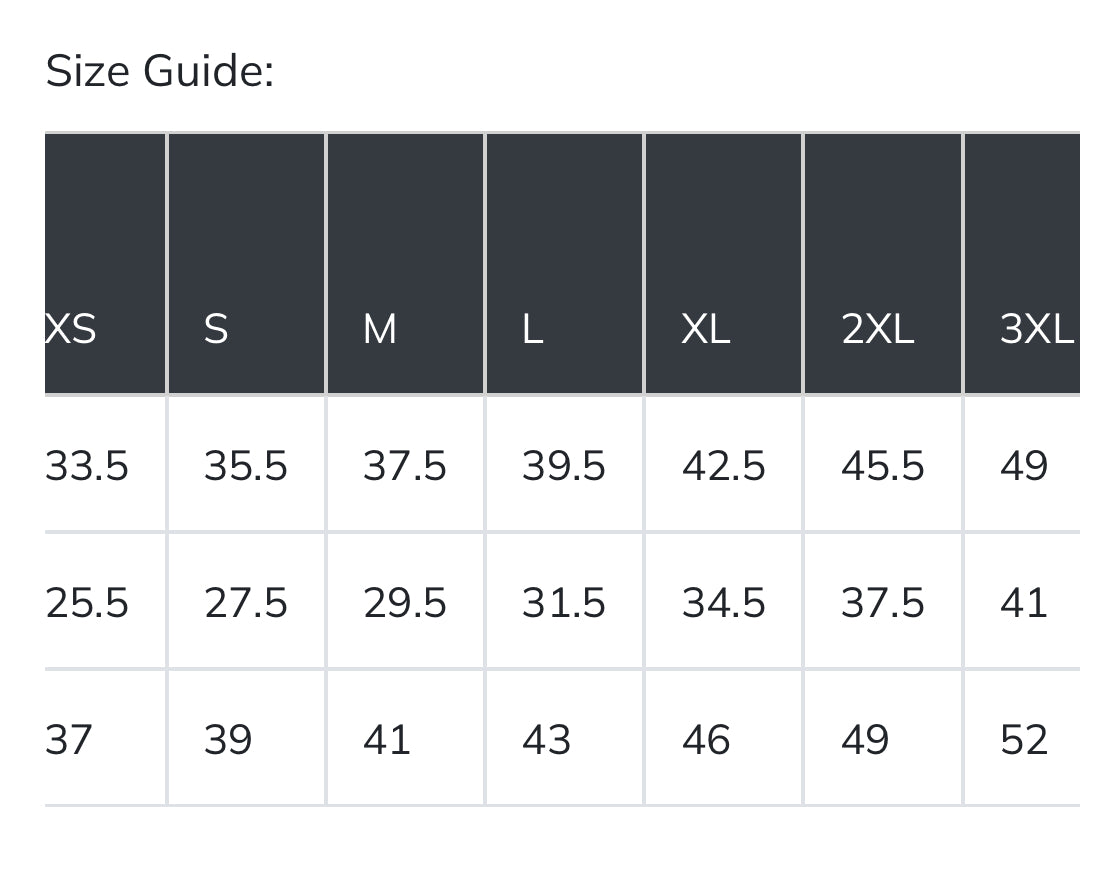The height and width of the screenshot is (894, 1116).
Task: Select the 25.5 cell under XS
Action: [x=88, y=603]
